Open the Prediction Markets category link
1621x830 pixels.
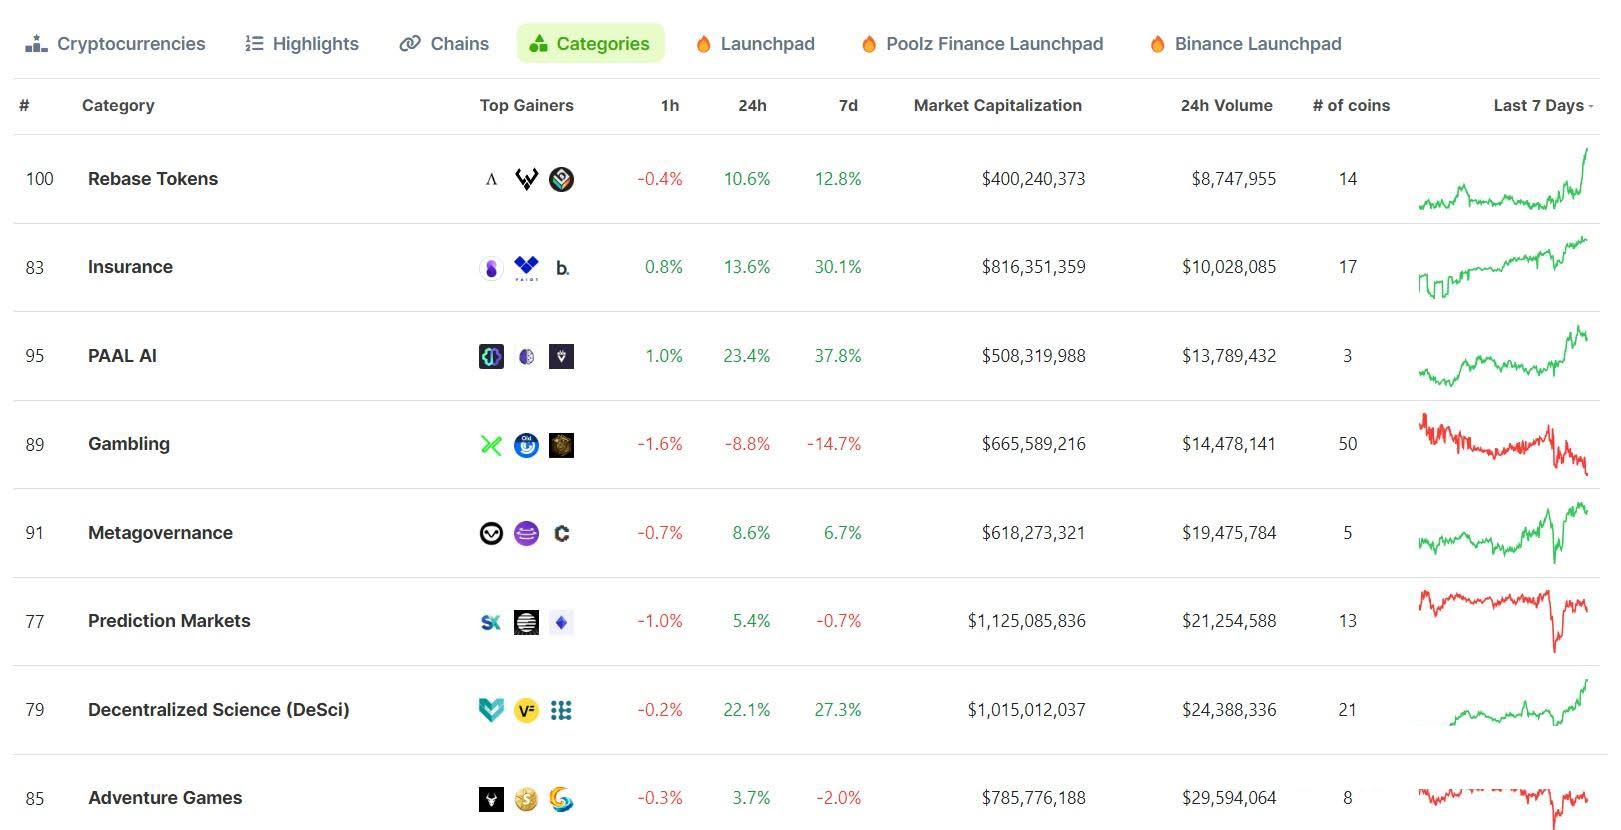[x=169, y=621]
